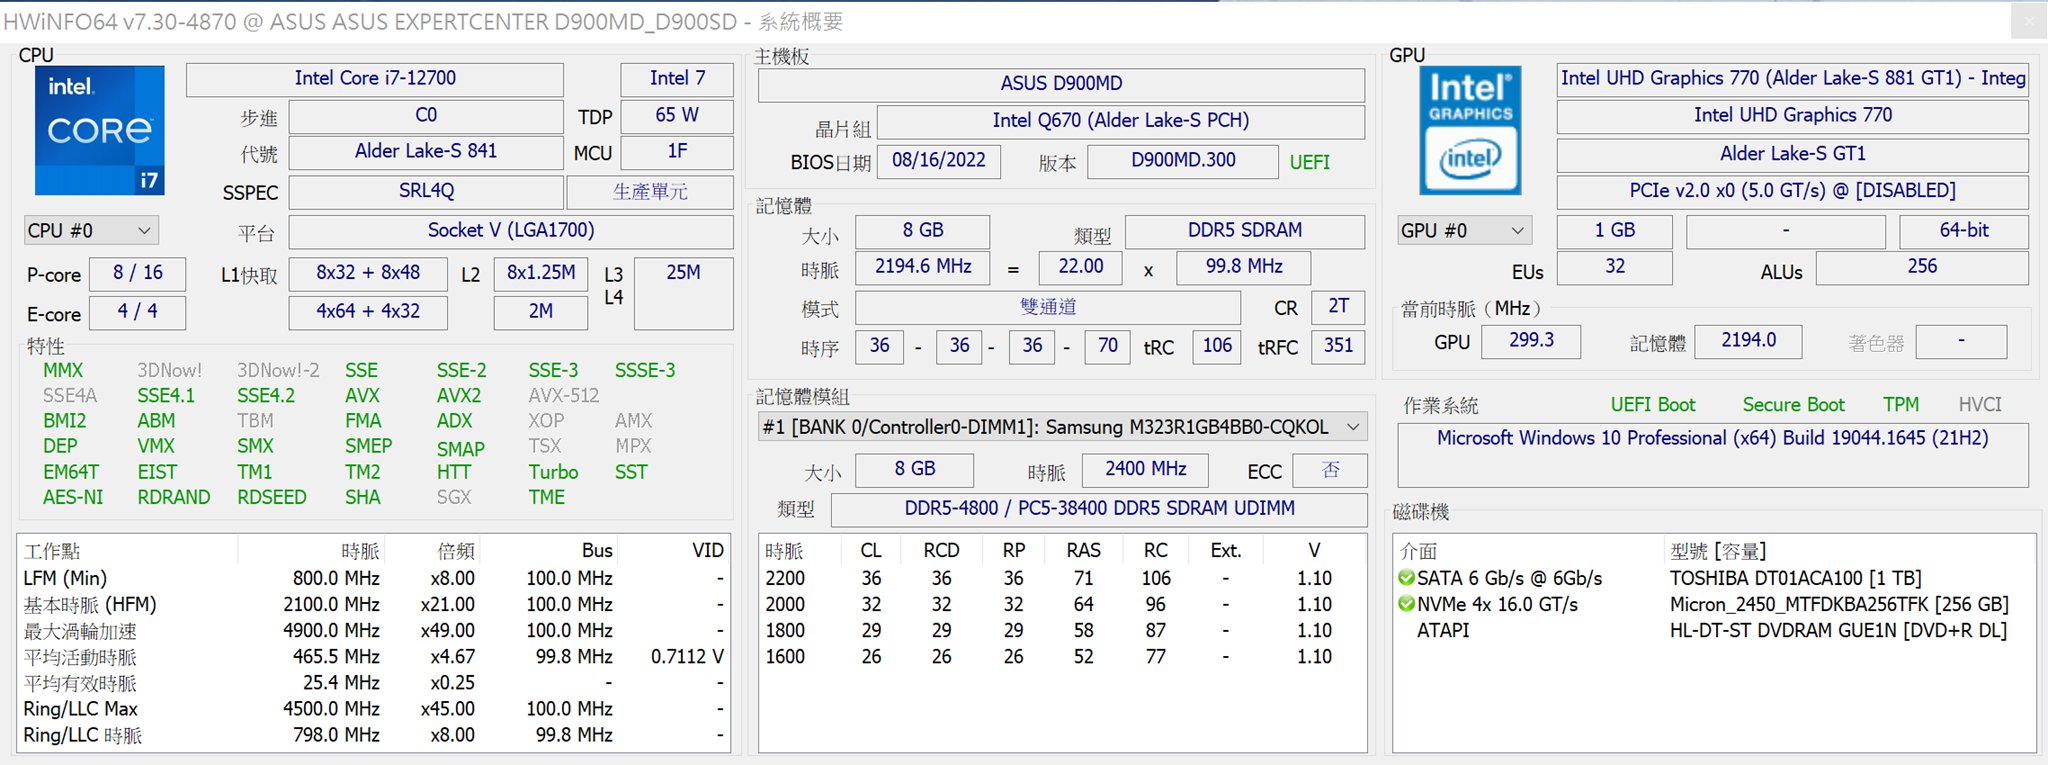The image size is (2048, 765).
Task: Close the system summary window
Action: click(x=2028, y=21)
